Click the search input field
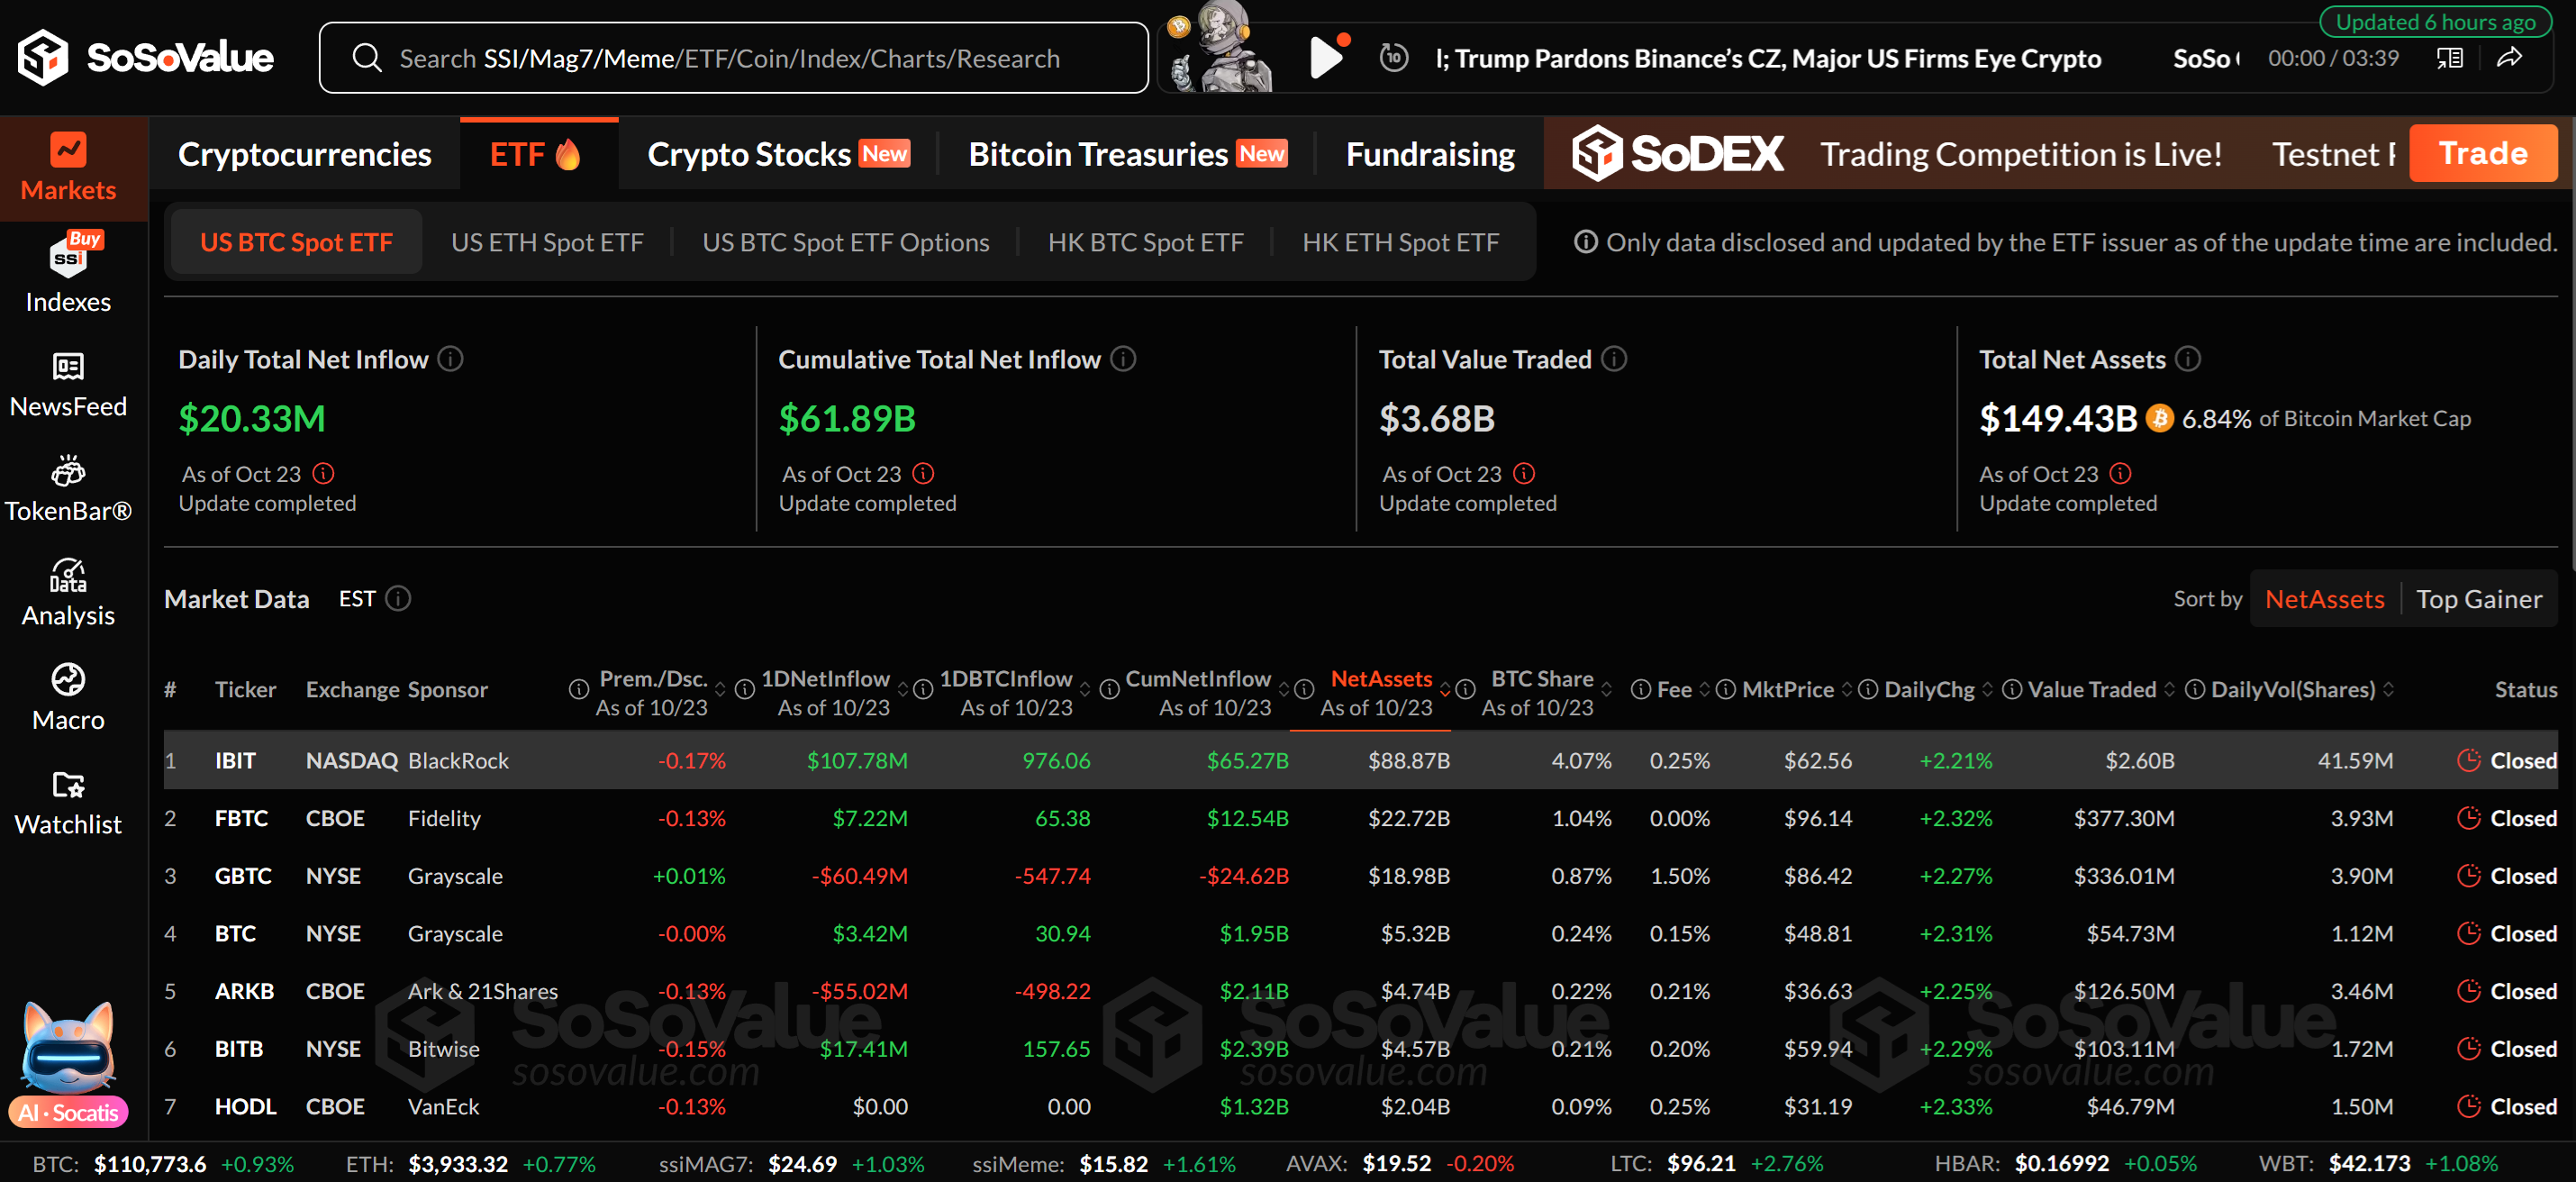Viewport: 2576px width, 1182px height. [730, 59]
